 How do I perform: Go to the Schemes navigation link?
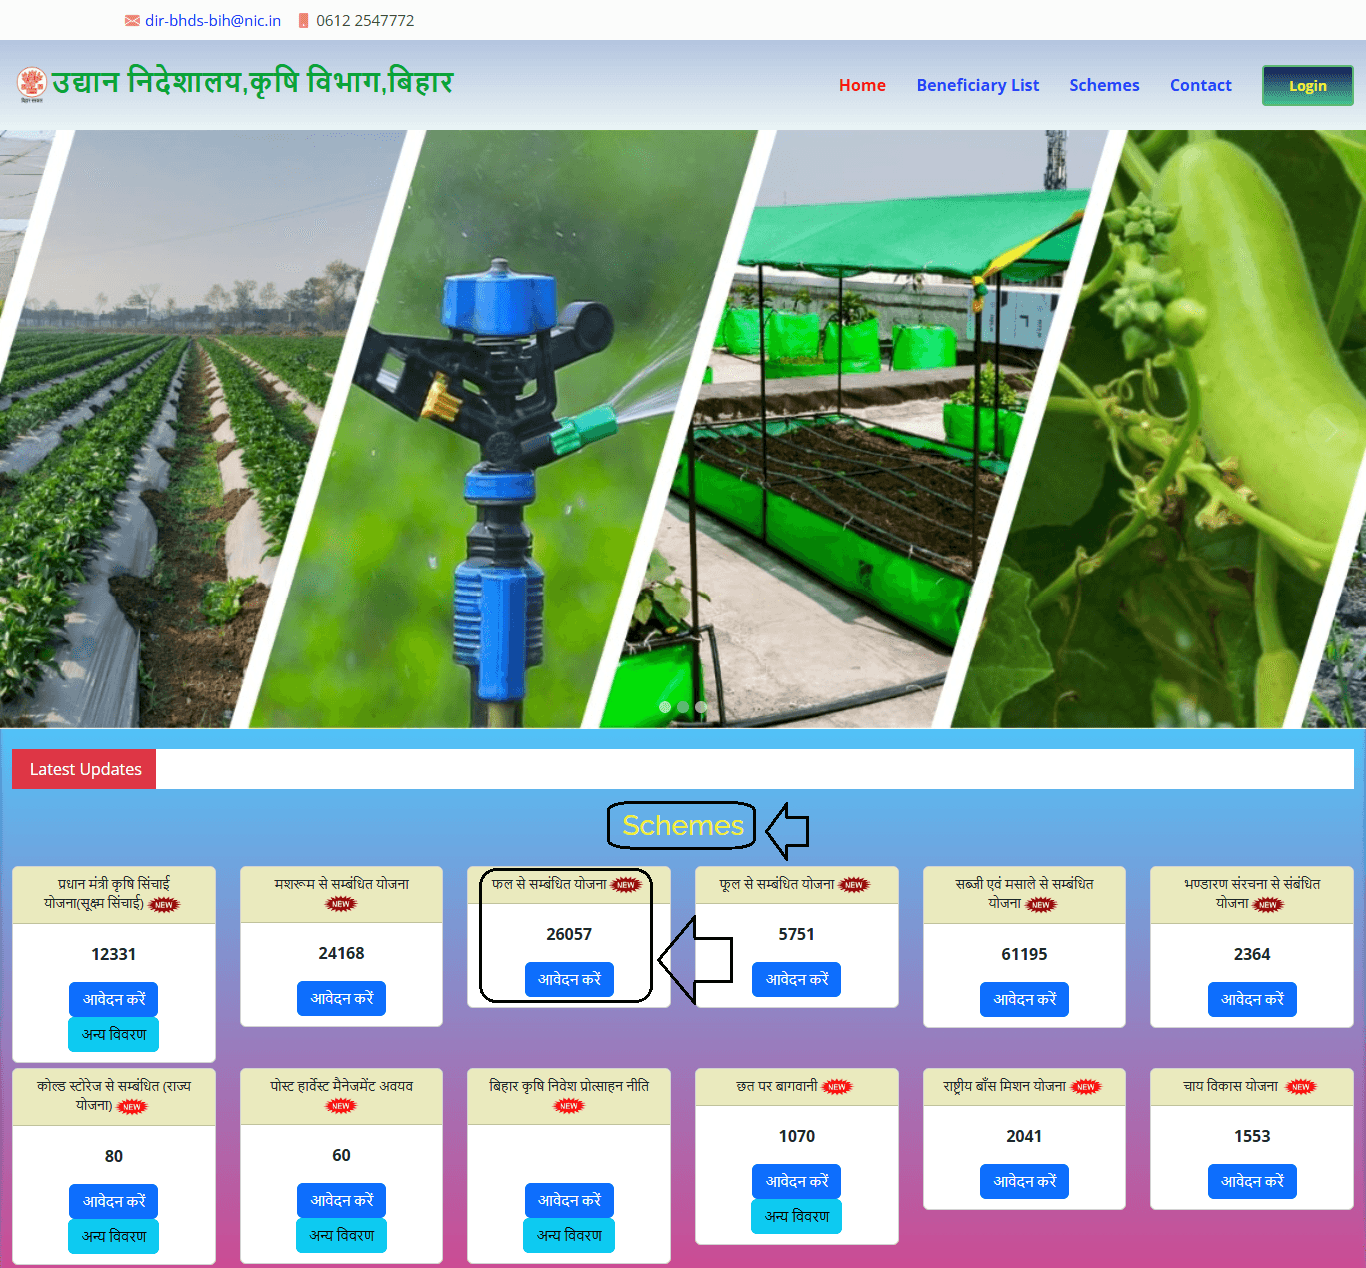pos(1104,86)
